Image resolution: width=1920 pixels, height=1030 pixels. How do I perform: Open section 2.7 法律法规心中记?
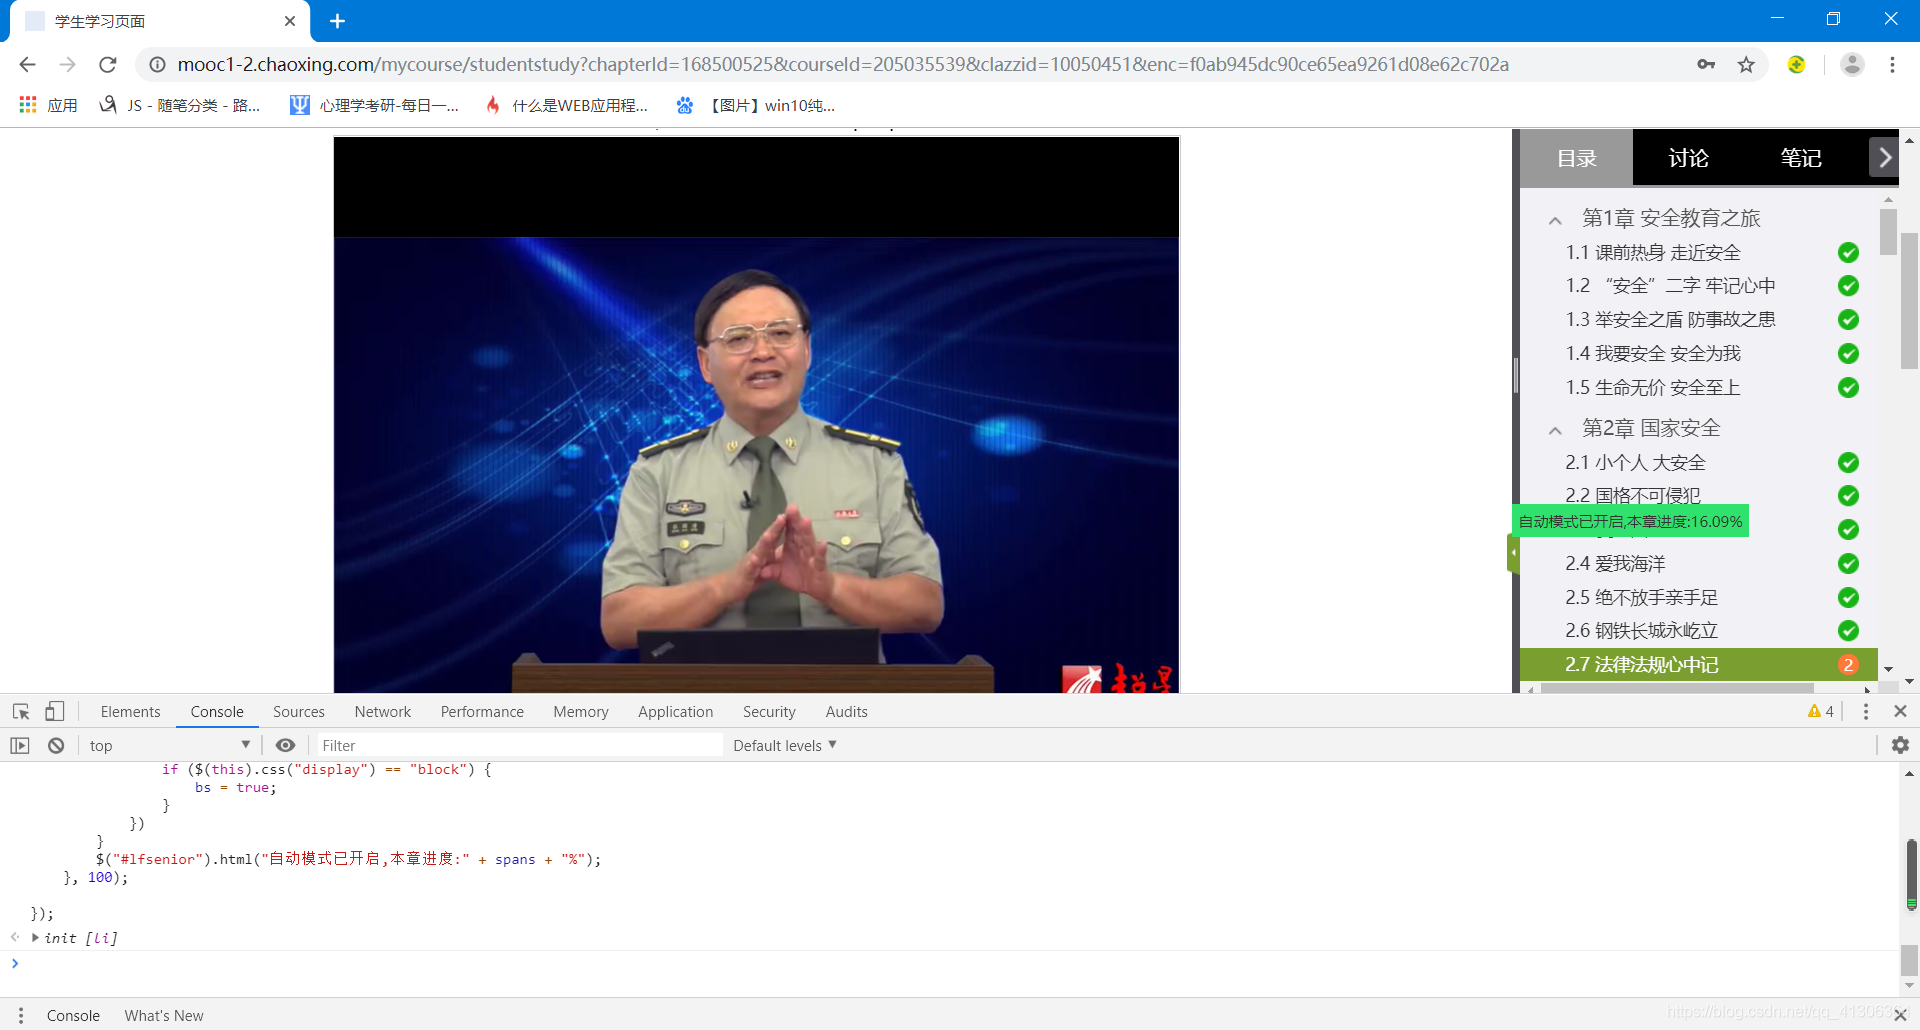tap(1641, 664)
